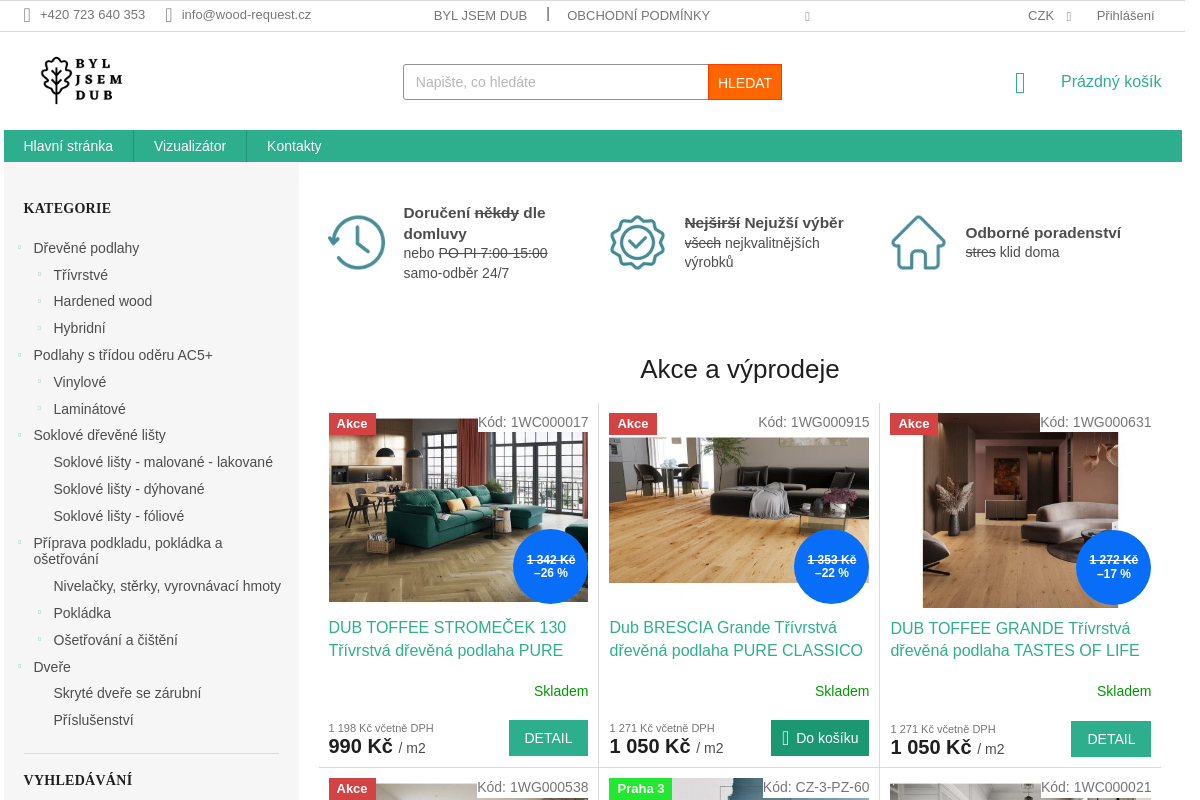Select Nivelačky, stěrky, vyrovnávací hmoty

tap(167, 586)
